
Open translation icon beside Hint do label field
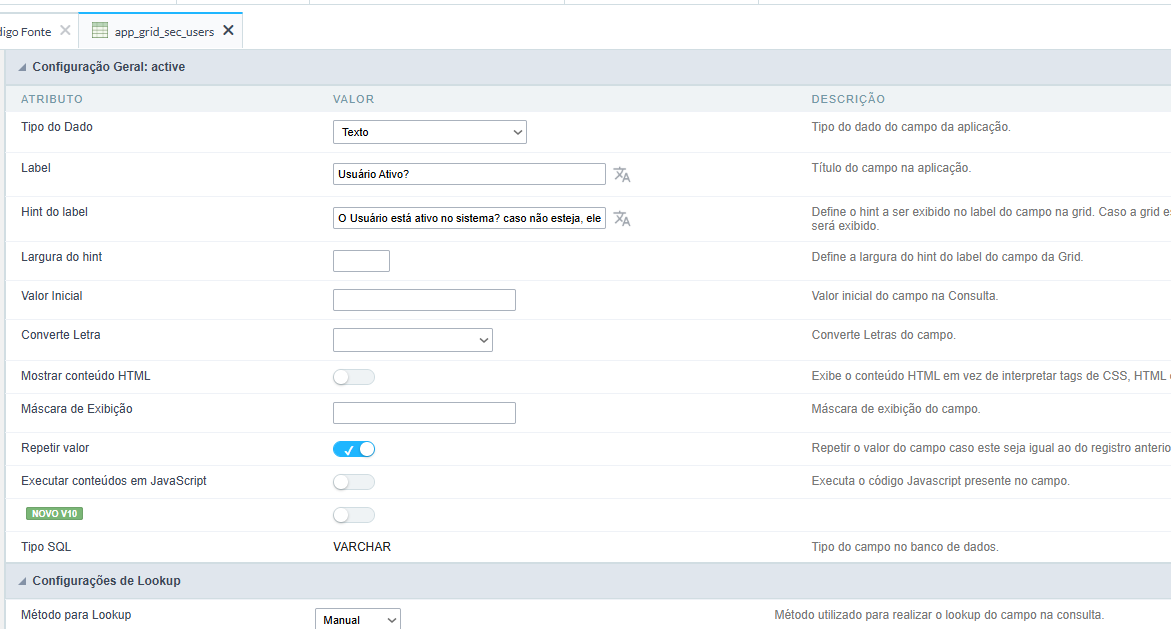[x=621, y=218]
